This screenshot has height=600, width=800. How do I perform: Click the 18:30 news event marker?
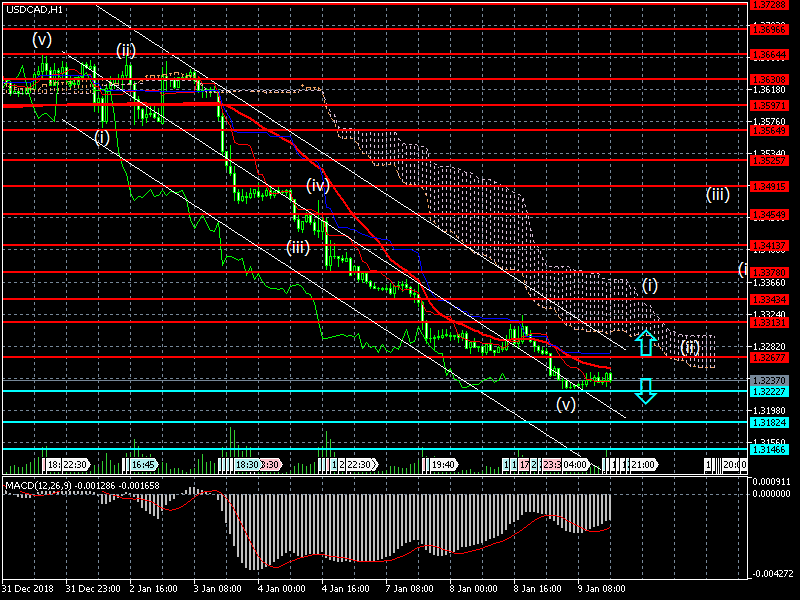[x=247, y=465]
